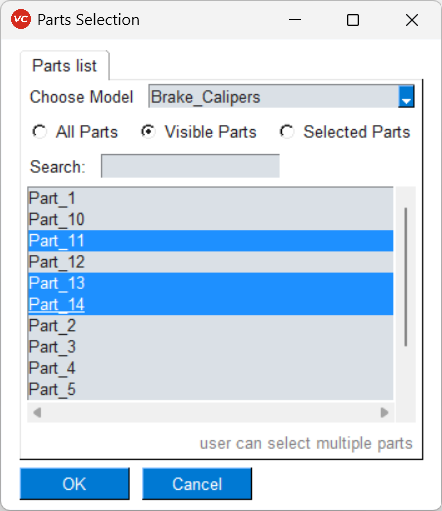442x511 pixels.
Task: Select Part_3 from the list
Action: pyautogui.click(x=211, y=347)
